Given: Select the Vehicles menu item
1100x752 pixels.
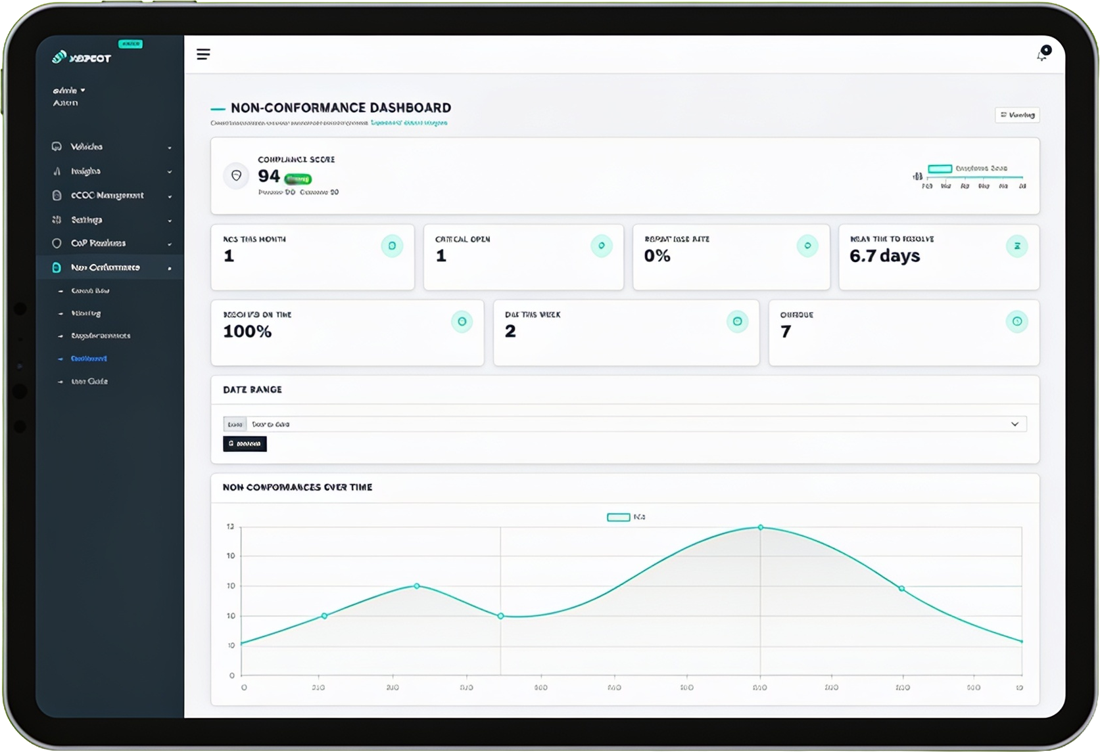Looking at the screenshot, I should (111, 147).
